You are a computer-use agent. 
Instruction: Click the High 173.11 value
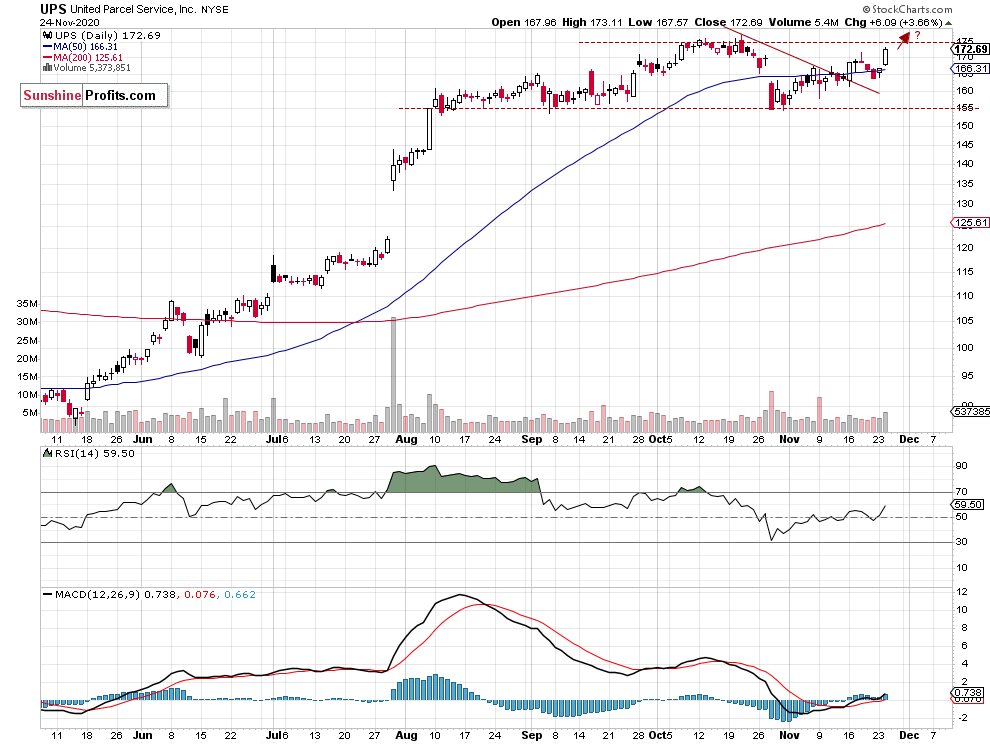(592, 22)
